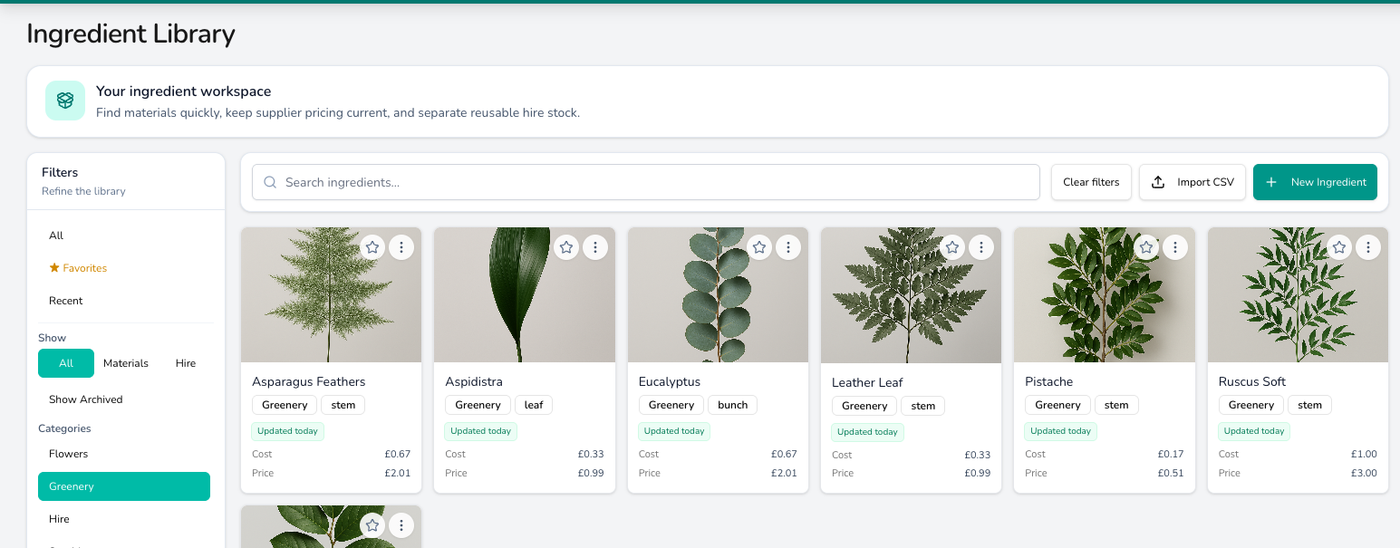Viewport: 1400px width, 548px height.
Task: Click the Eucalyptus card title
Action: pyautogui.click(x=670, y=382)
